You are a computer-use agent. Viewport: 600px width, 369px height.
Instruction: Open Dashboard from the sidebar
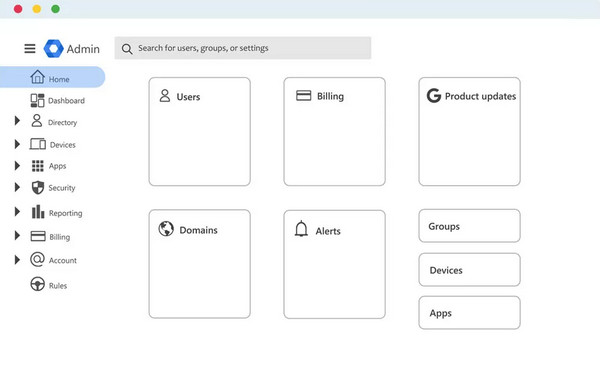(x=66, y=101)
